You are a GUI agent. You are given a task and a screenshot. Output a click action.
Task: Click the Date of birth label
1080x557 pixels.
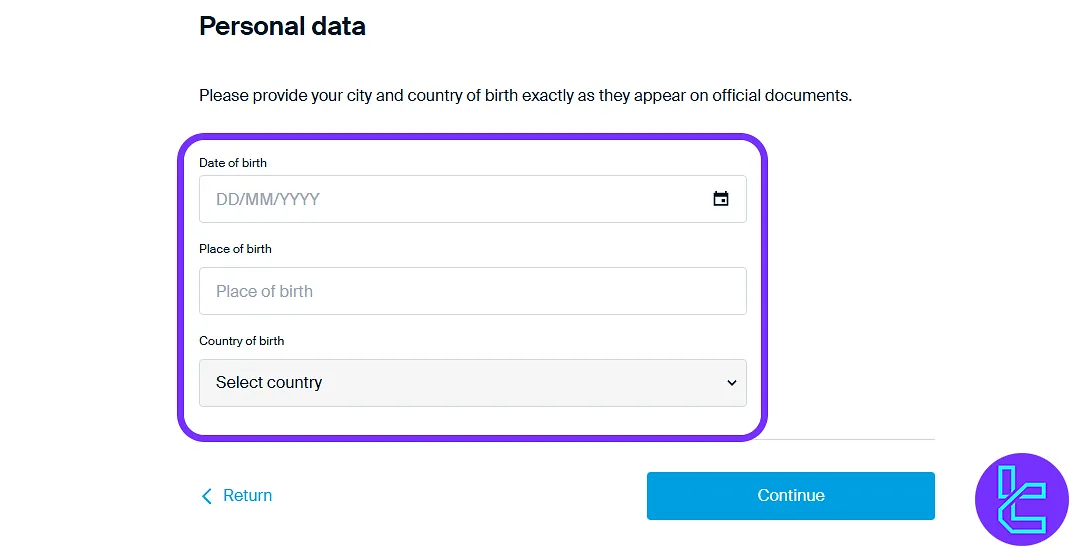[233, 163]
